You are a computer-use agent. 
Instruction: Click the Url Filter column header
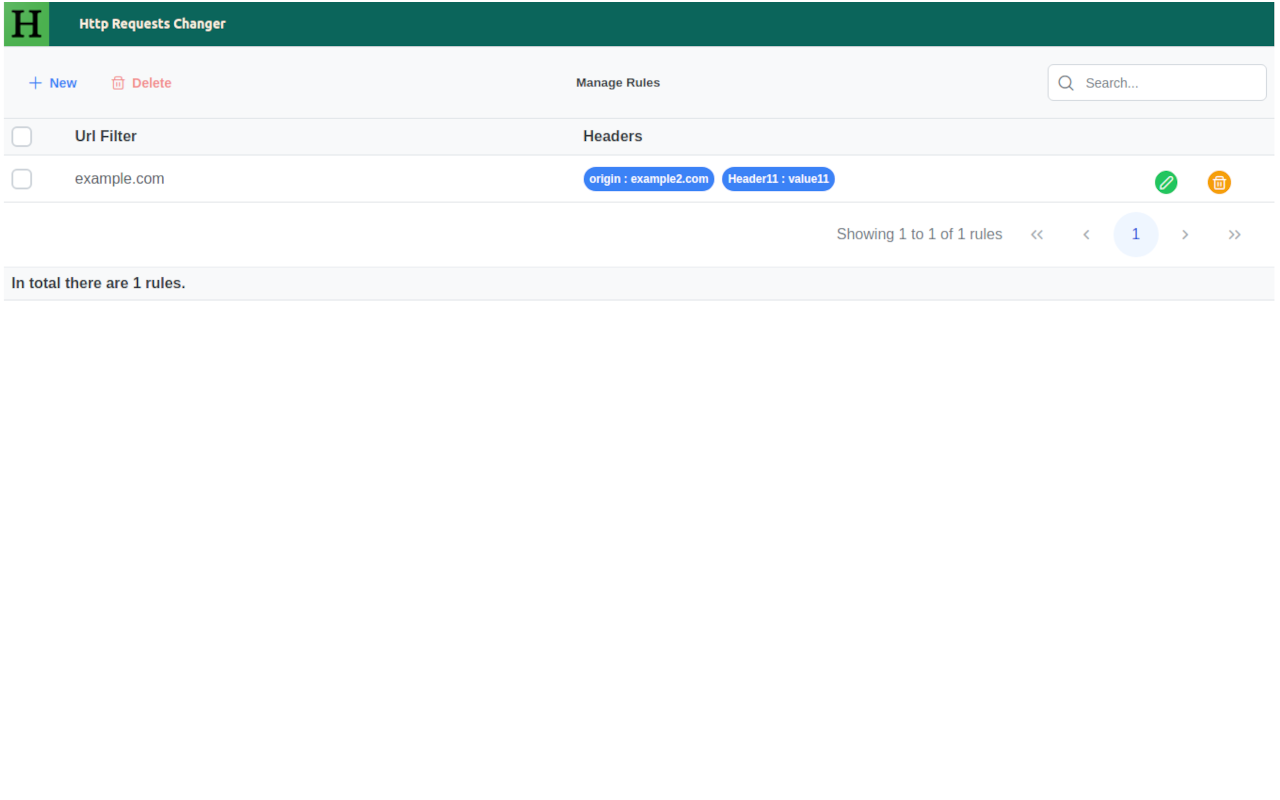pyautogui.click(x=106, y=136)
